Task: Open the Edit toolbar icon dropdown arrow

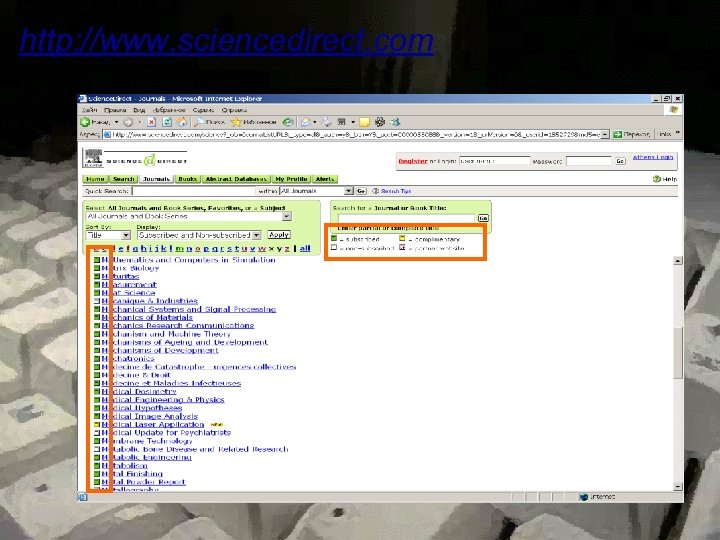Action: (x=353, y=122)
